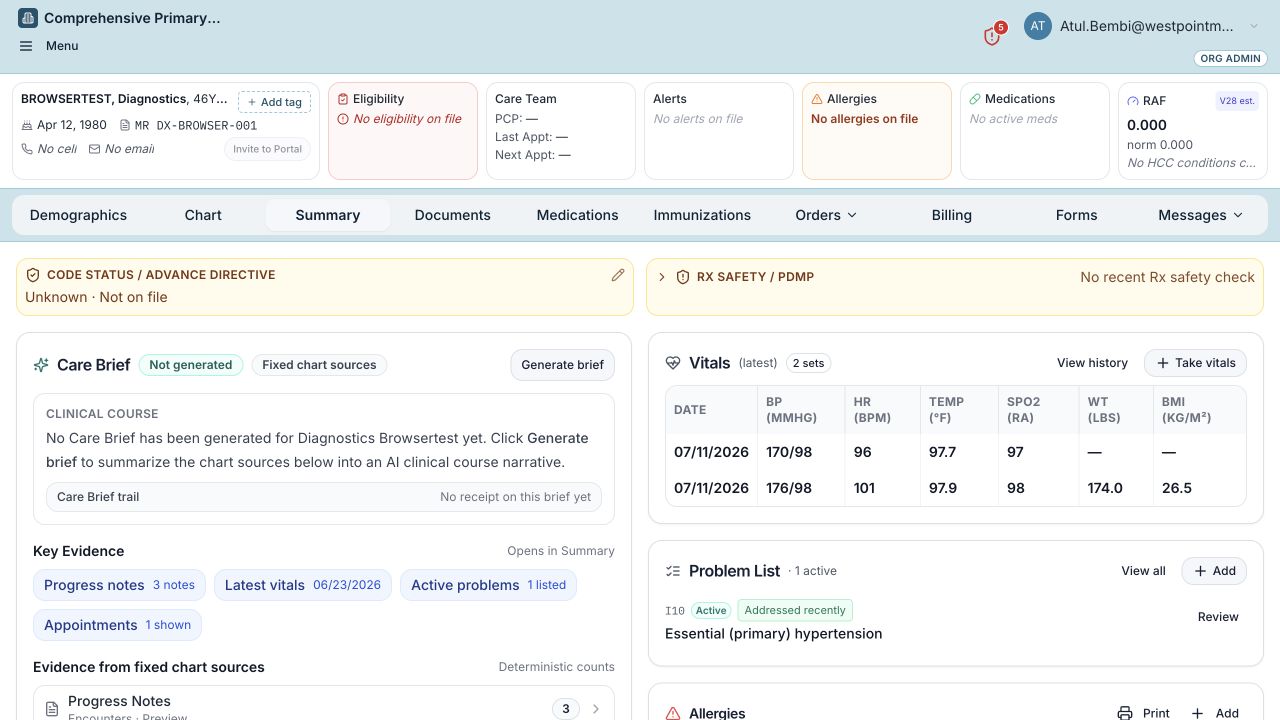1280x720 pixels.
Task: Click the RAF gauge icon
Action: click(x=1133, y=101)
